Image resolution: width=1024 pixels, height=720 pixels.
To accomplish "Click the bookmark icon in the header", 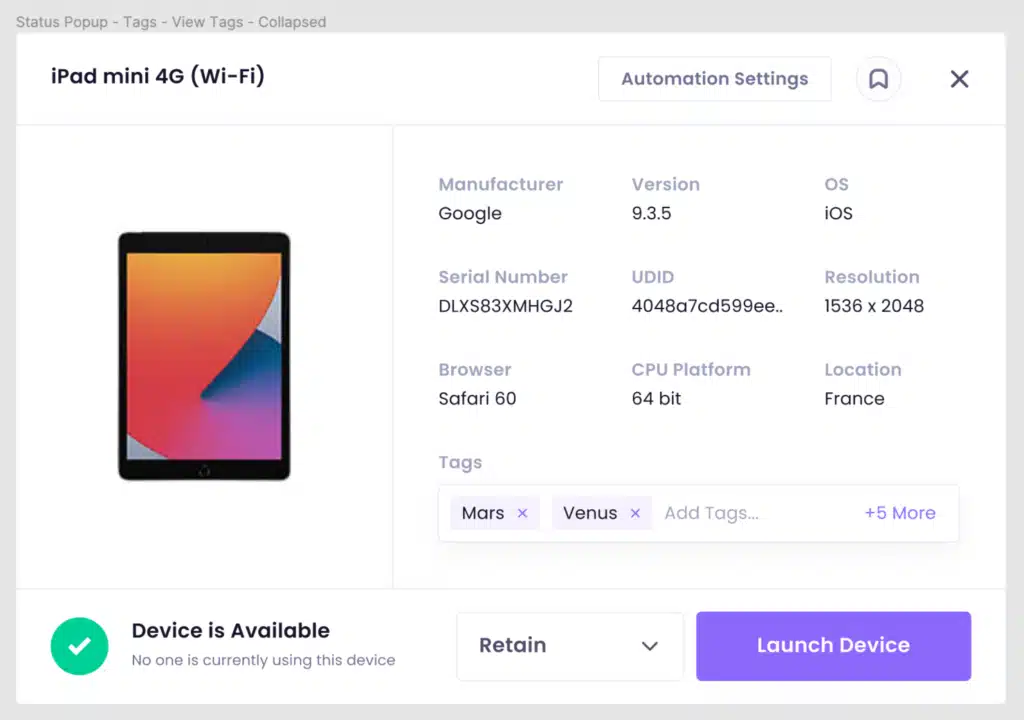I will coord(878,79).
